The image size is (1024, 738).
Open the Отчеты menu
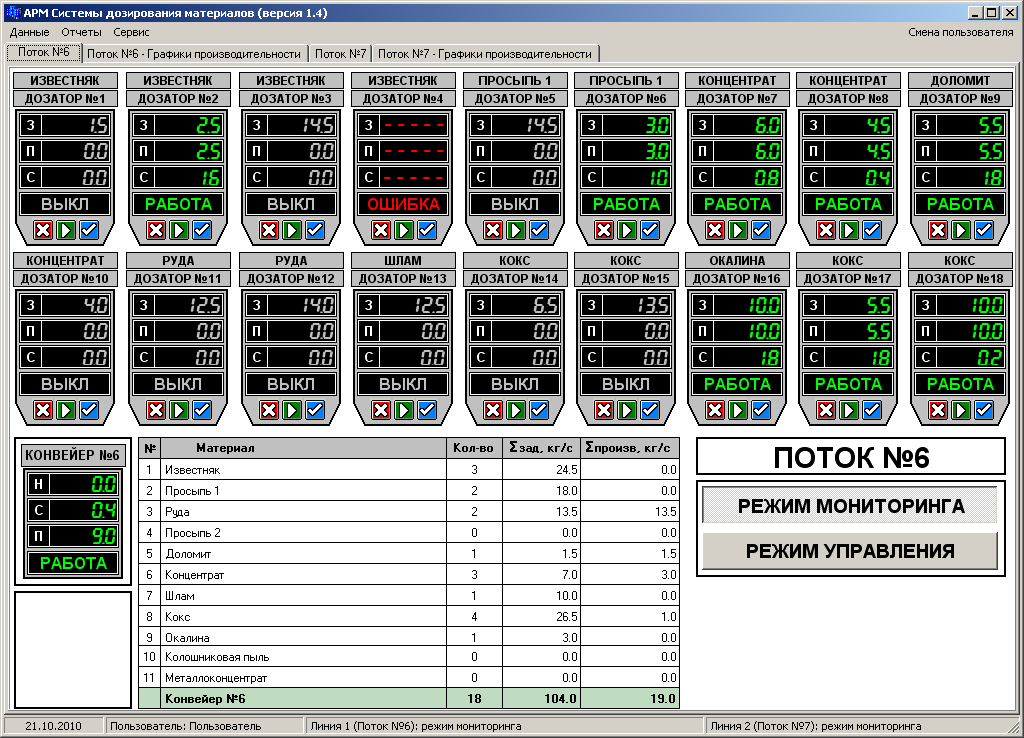click(x=82, y=32)
